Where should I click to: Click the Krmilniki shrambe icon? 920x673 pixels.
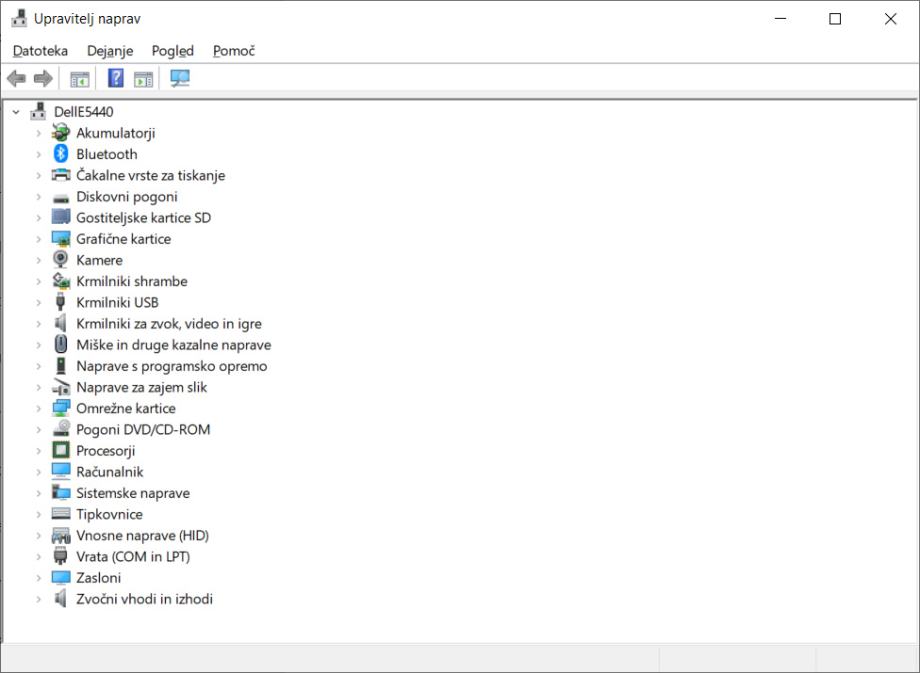(x=60, y=281)
